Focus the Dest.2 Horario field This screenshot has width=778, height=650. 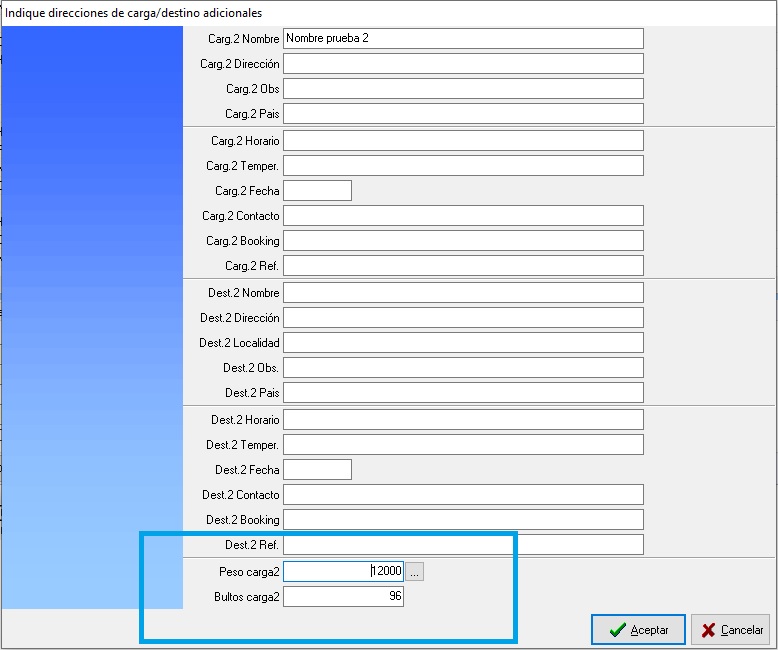click(463, 420)
